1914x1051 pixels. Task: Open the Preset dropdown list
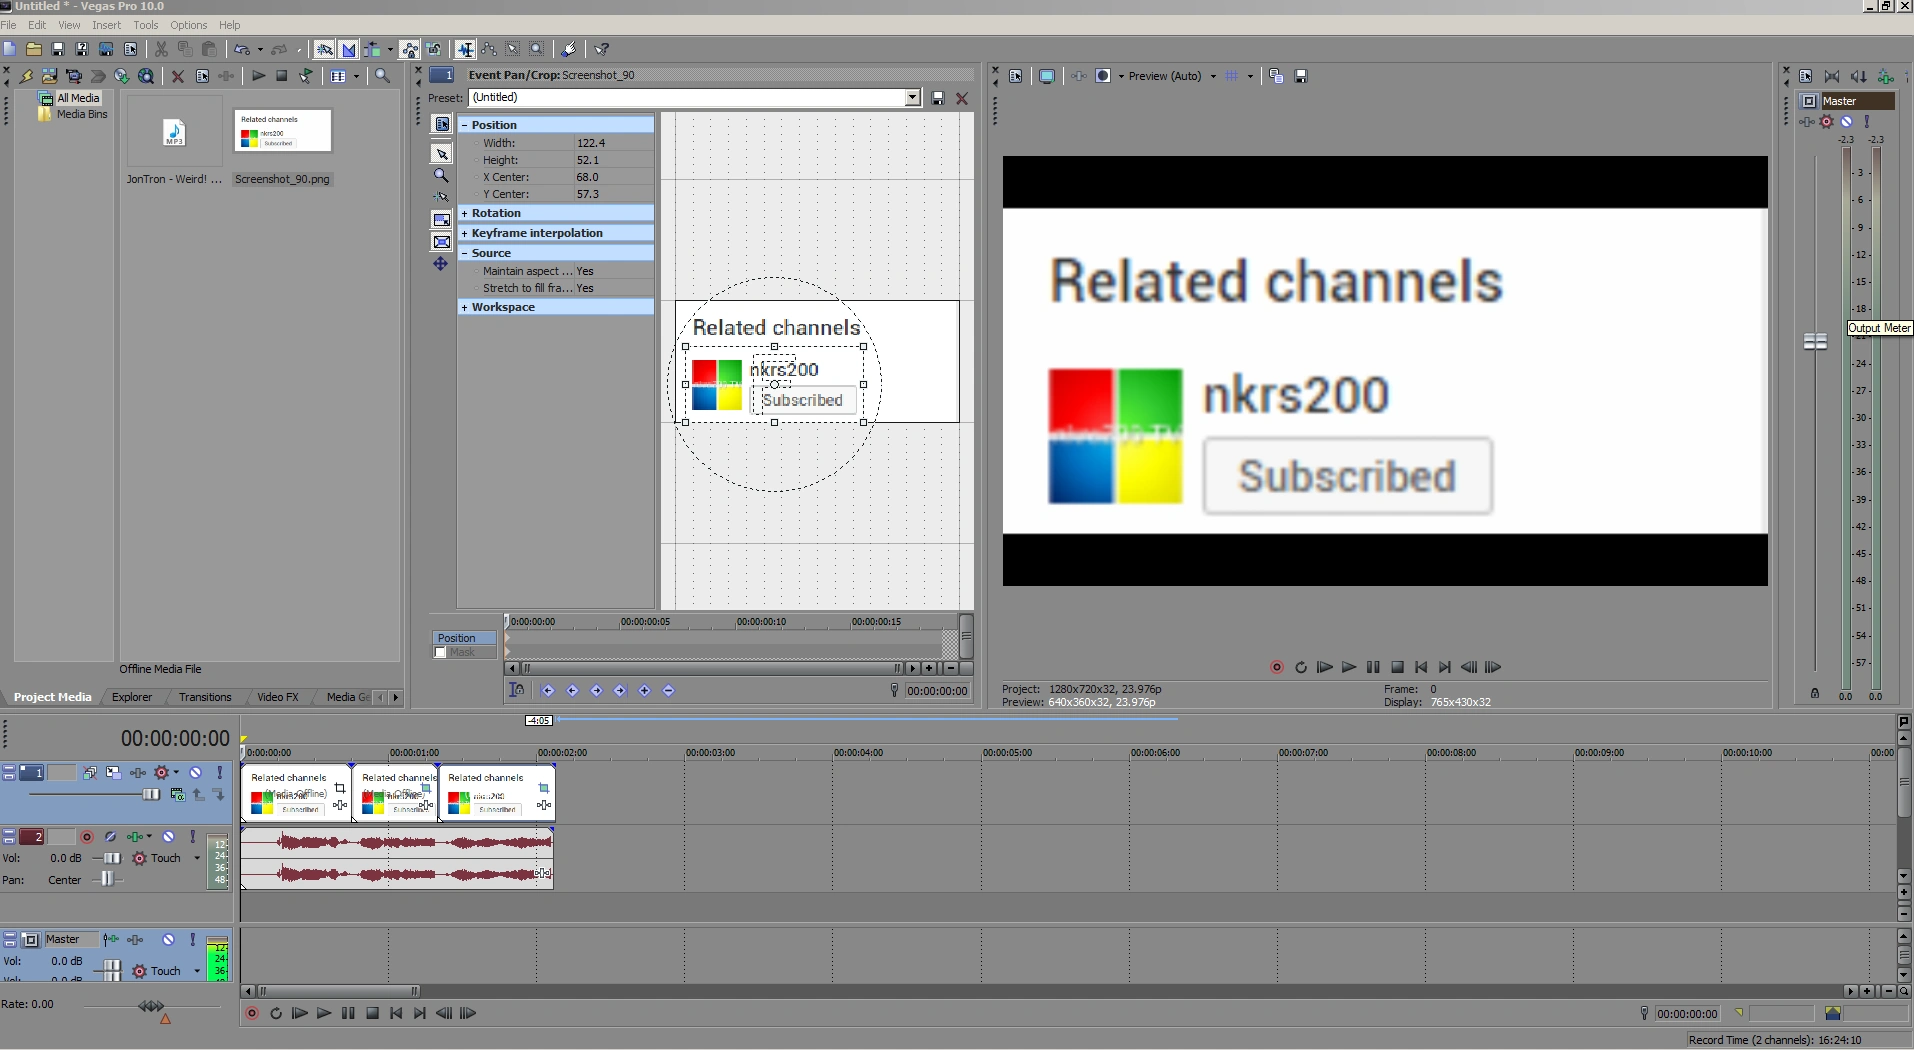click(x=912, y=98)
